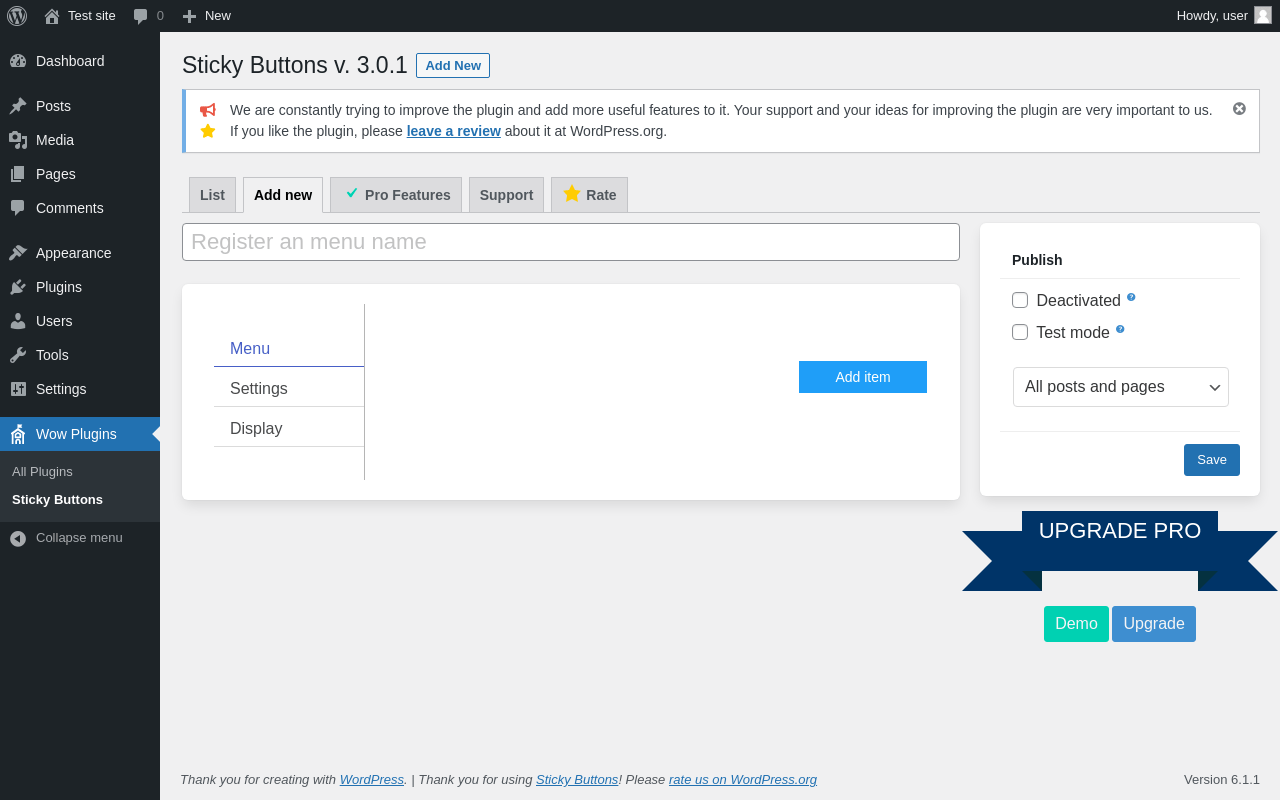Open Users in the sidebar menu
The image size is (1280, 800).
coord(80,321)
